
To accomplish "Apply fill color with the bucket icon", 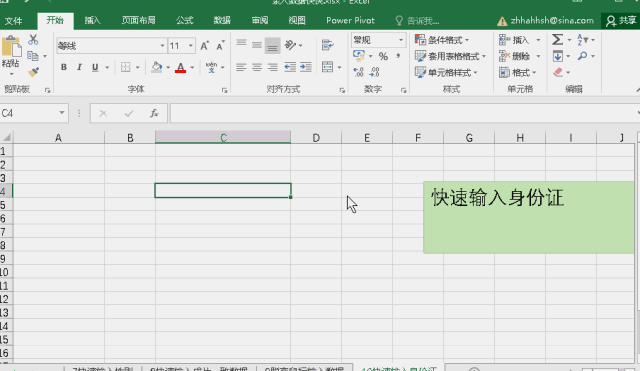I will (x=156, y=67).
